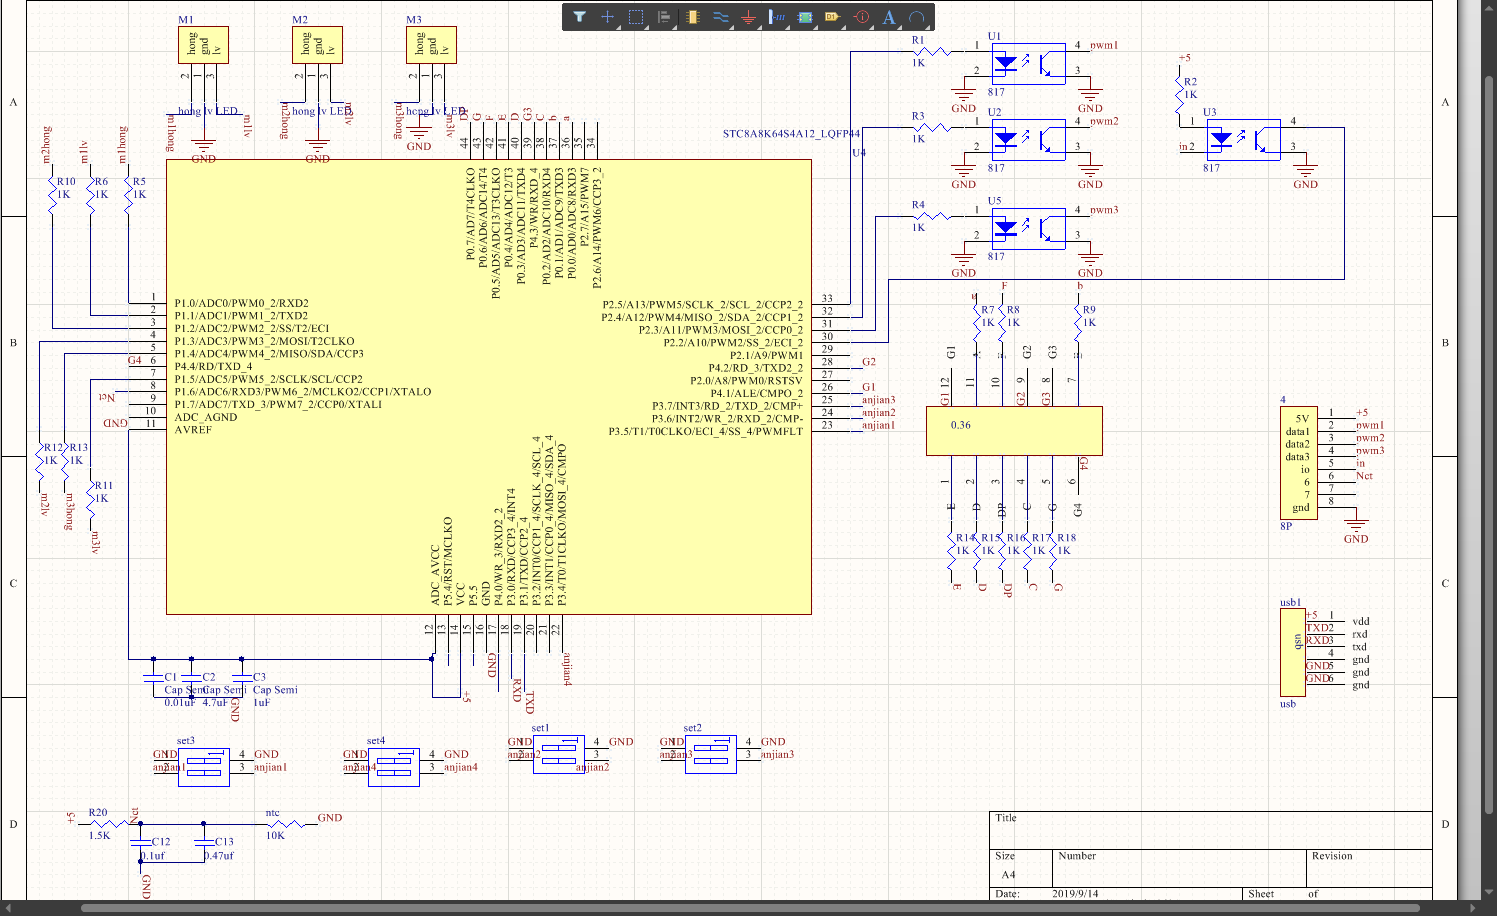Select the 0.36 display component
1497x916 pixels.
click(1014, 431)
